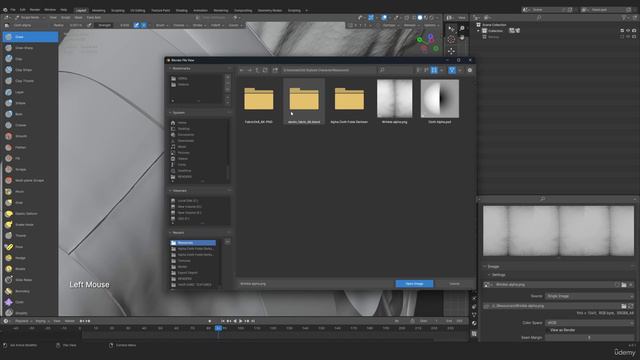The image size is (640, 360).
Task: Open the Color Space dropdown
Action: (x=589, y=322)
